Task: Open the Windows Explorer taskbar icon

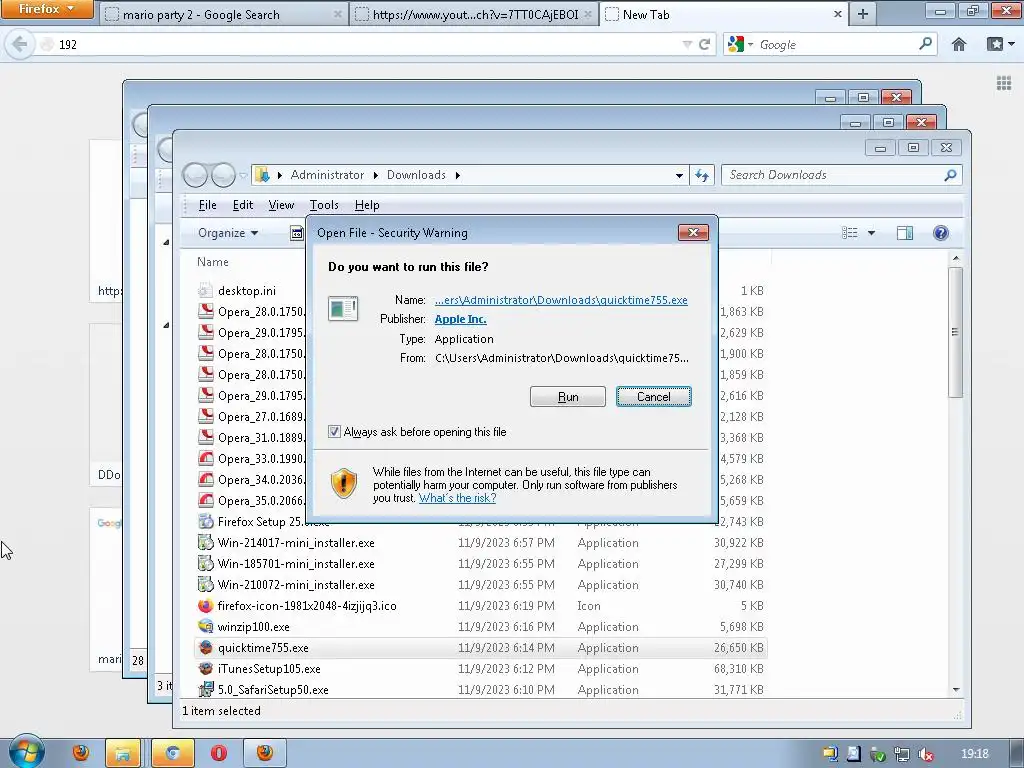Action: [123, 753]
